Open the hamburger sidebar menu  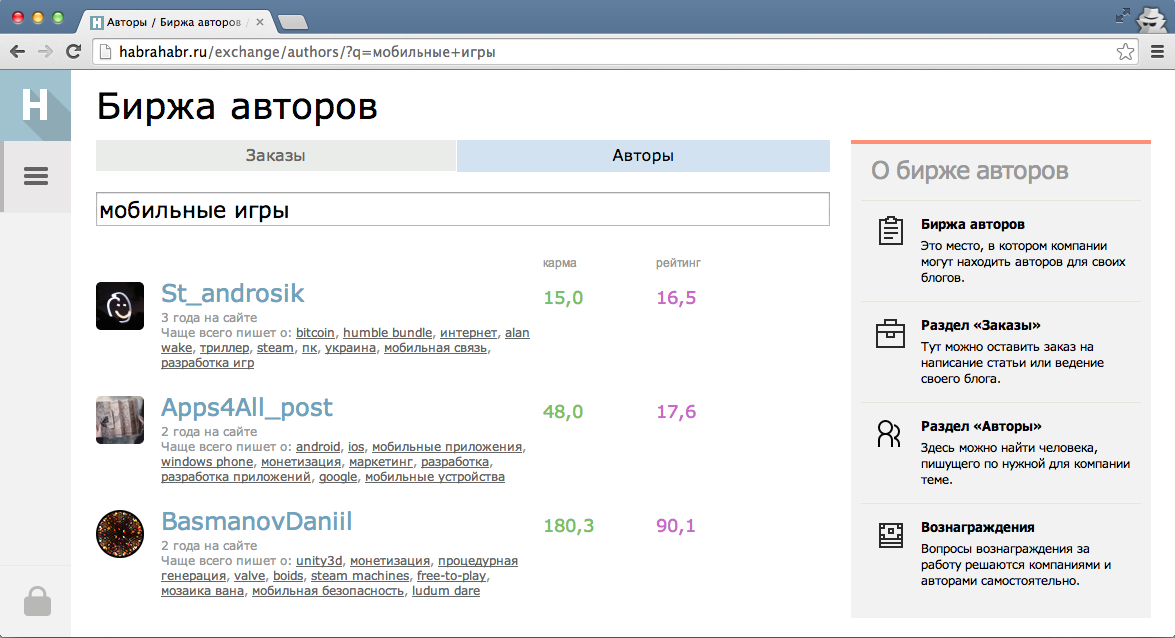pos(35,176)
